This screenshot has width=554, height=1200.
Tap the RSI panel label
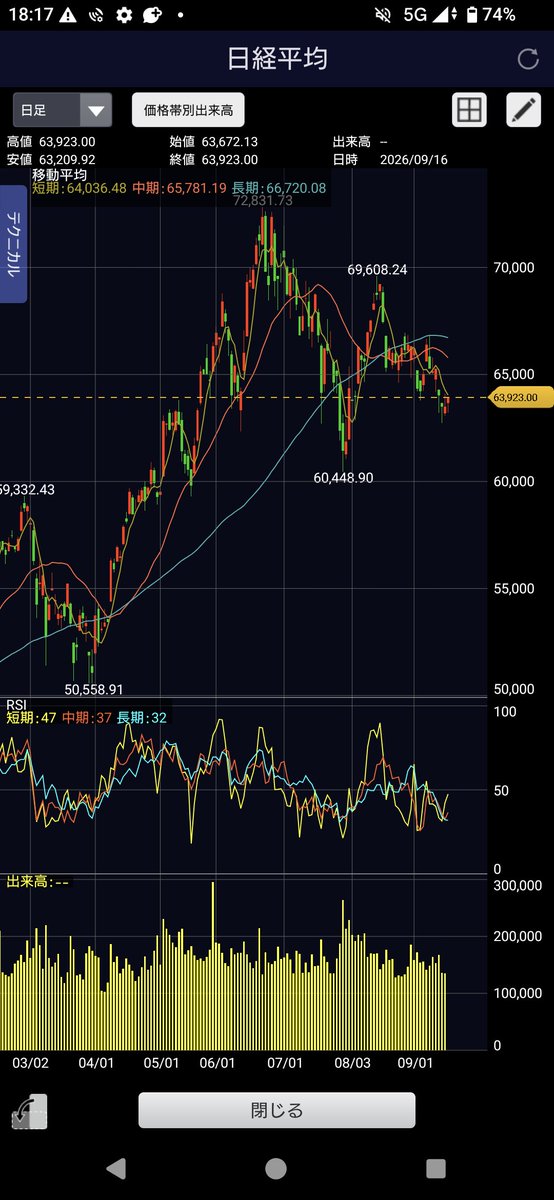[16, 704]
